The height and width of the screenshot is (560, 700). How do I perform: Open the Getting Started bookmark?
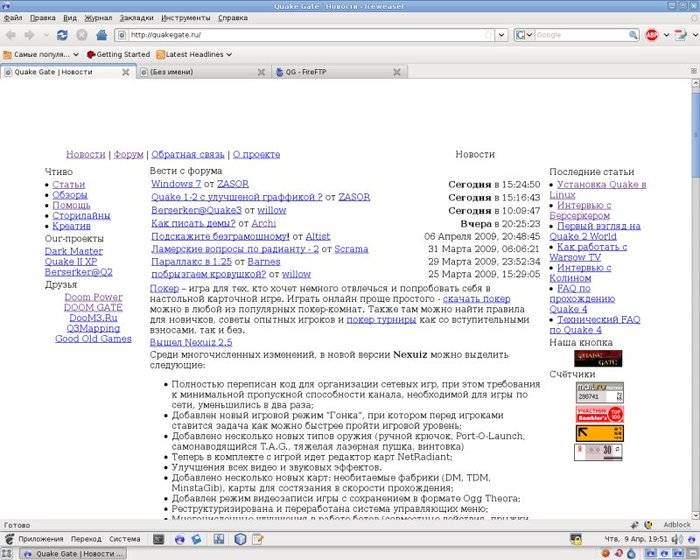[x=118, y=54]
